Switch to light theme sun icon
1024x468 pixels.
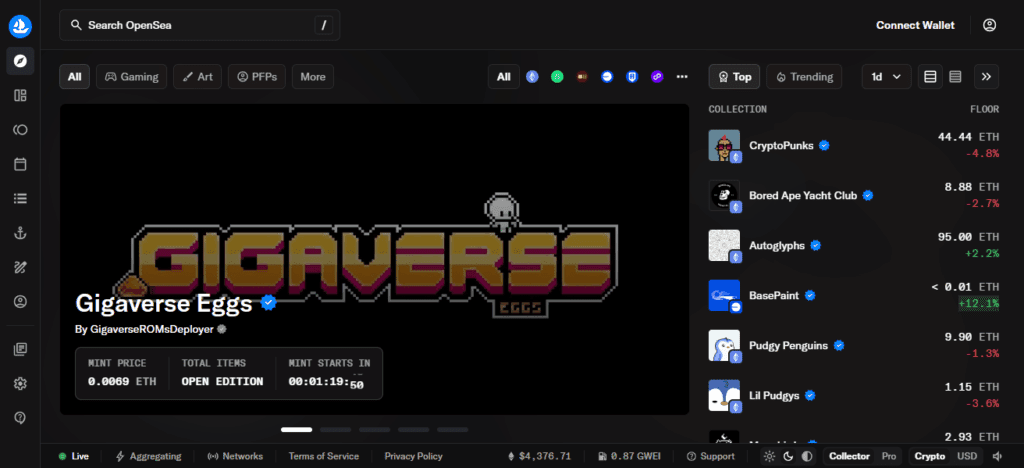(x=769, y=456)
